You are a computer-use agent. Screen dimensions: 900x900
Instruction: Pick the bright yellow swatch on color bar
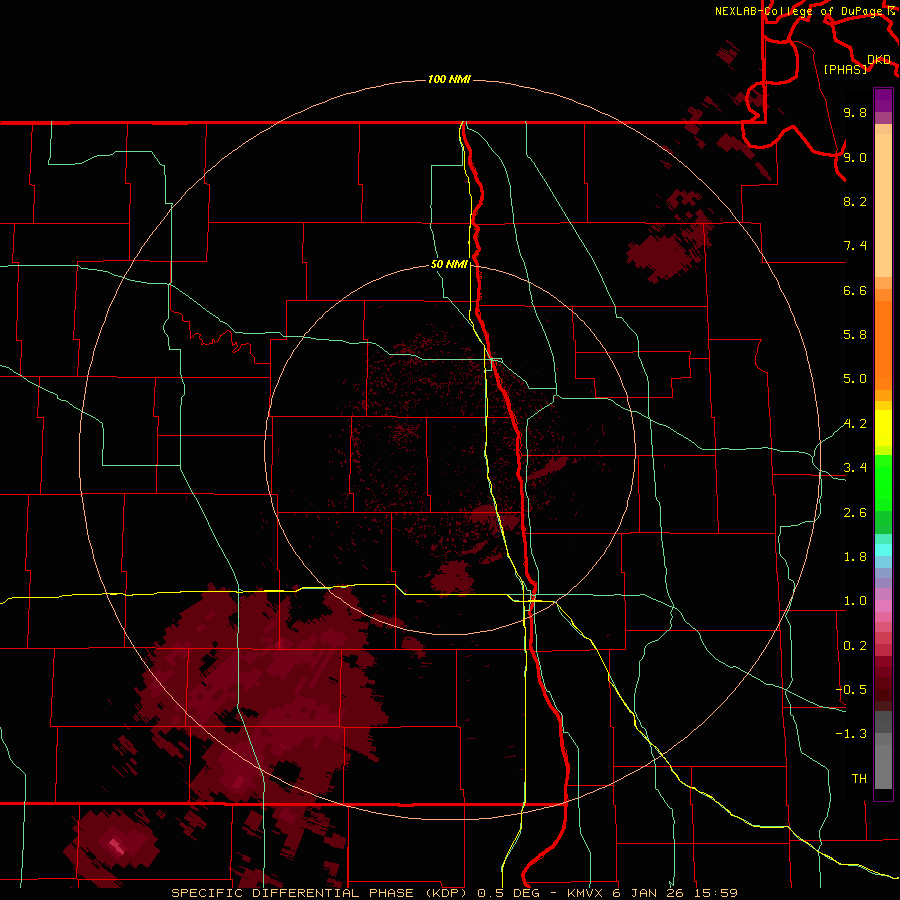[883, 428]
